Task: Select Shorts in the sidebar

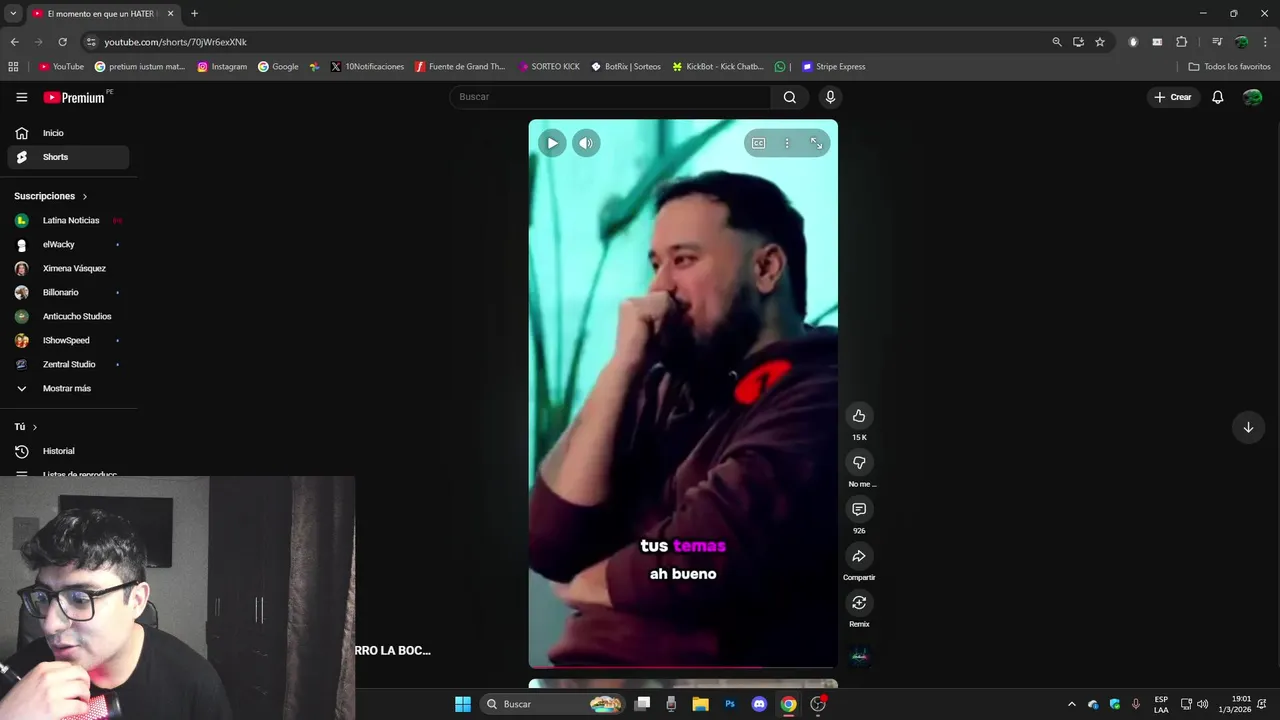Action: point(68,157)
